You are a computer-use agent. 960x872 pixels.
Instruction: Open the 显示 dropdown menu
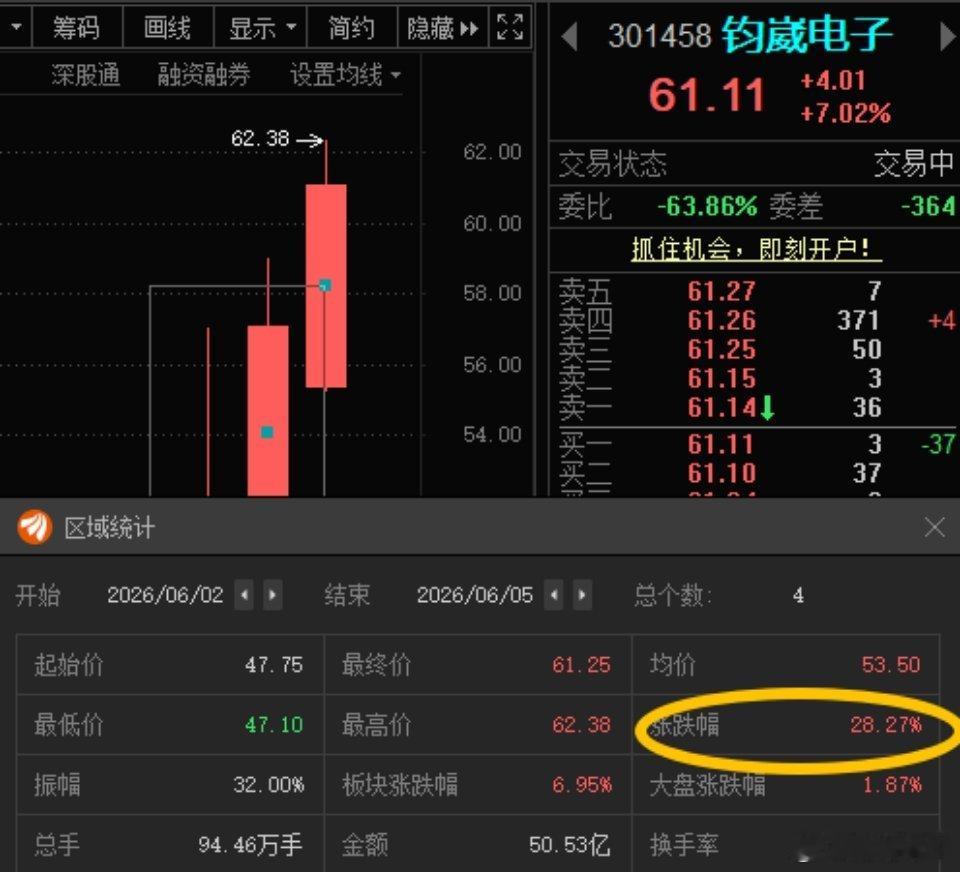[x=260, y=28]
